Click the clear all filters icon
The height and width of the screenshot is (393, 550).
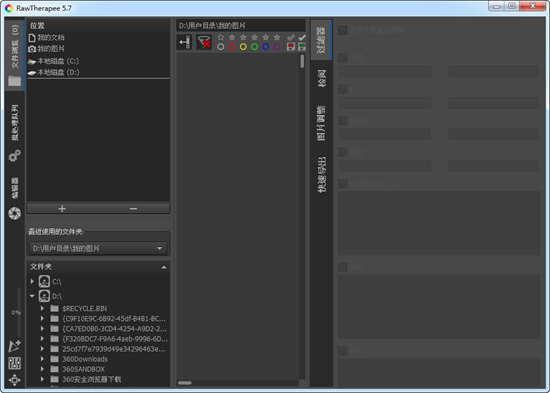204,42
